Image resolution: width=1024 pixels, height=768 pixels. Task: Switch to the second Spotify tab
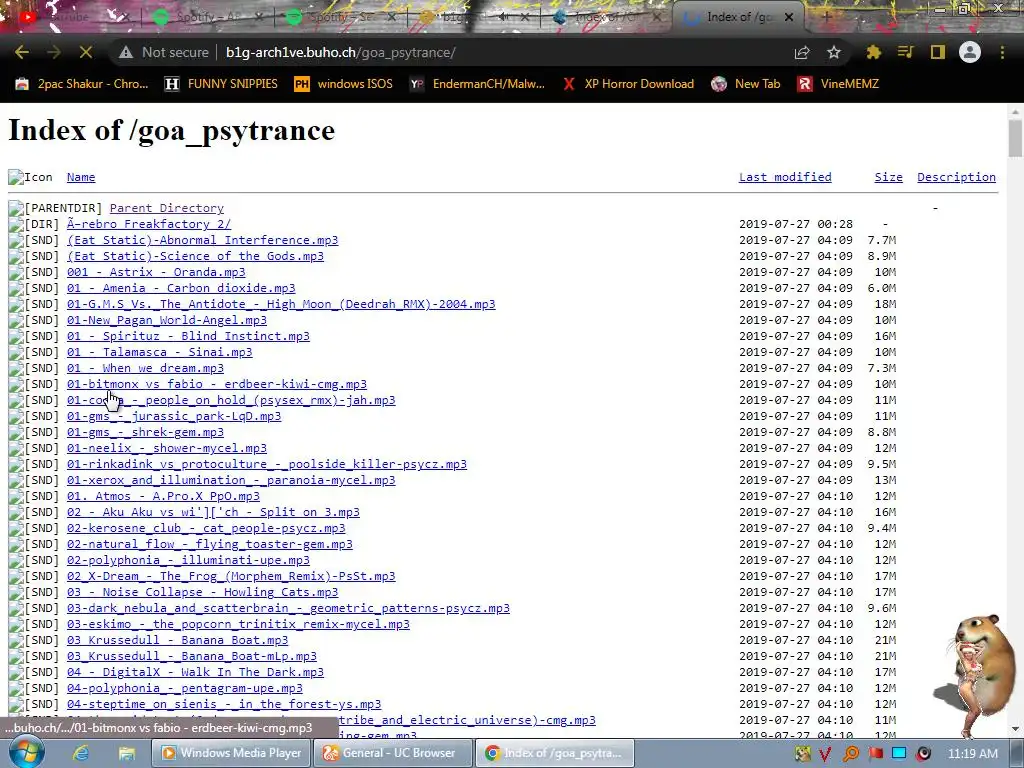pyautogui.click(x=341, y=17)
